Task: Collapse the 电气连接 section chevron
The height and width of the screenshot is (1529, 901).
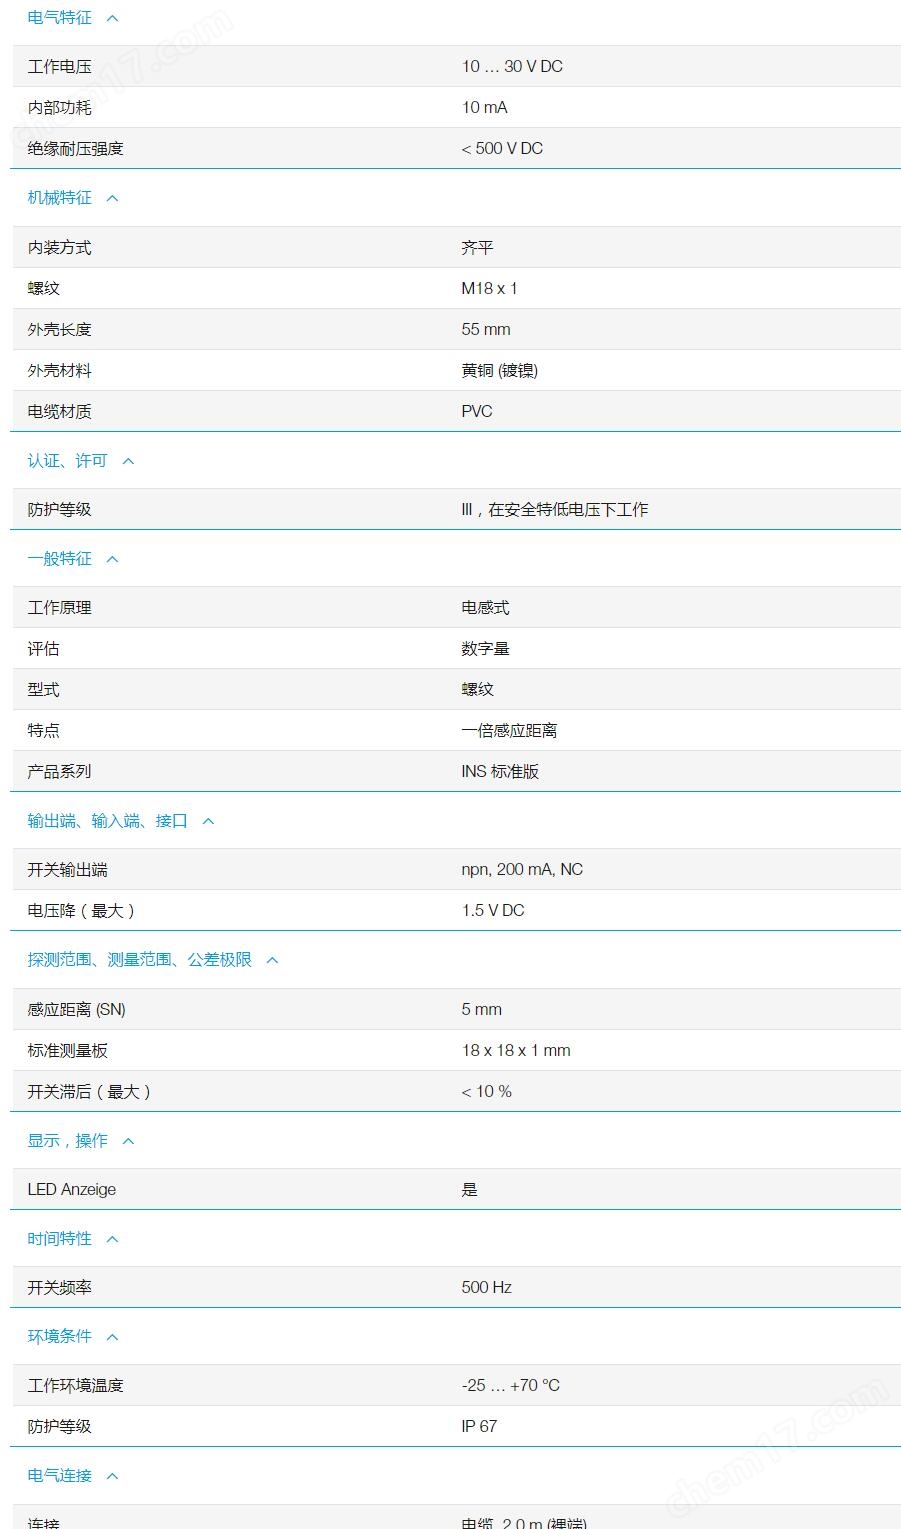Action: point(112,1476)
